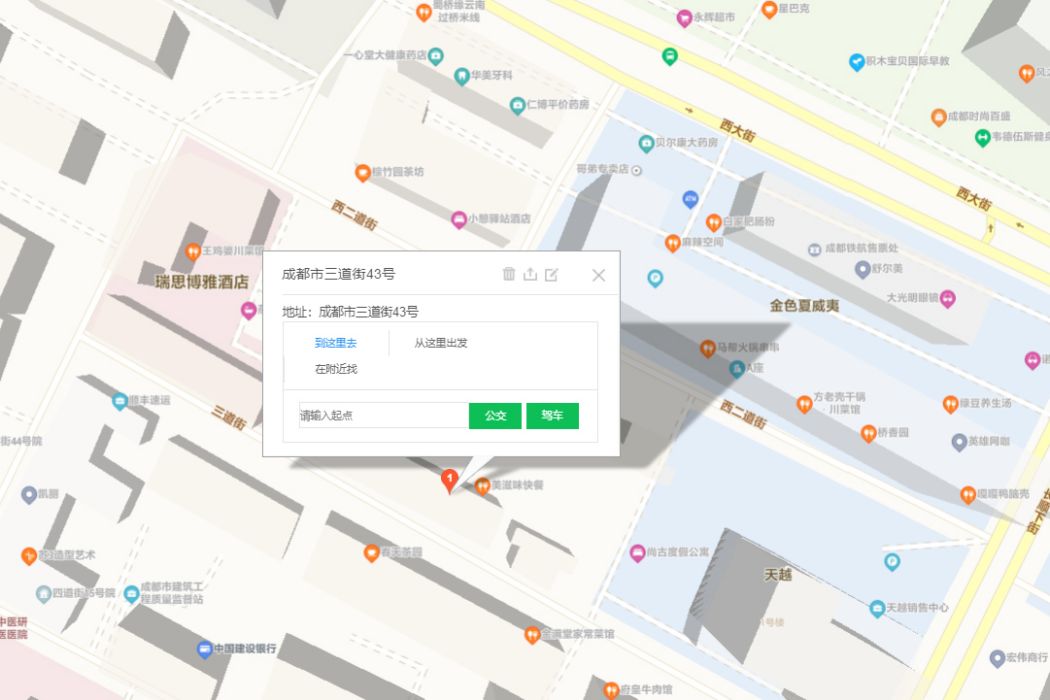The width and height of the screenshot is (1050, 700).
Task: Click the green 驾车 button
Action: tap(552, 415)
